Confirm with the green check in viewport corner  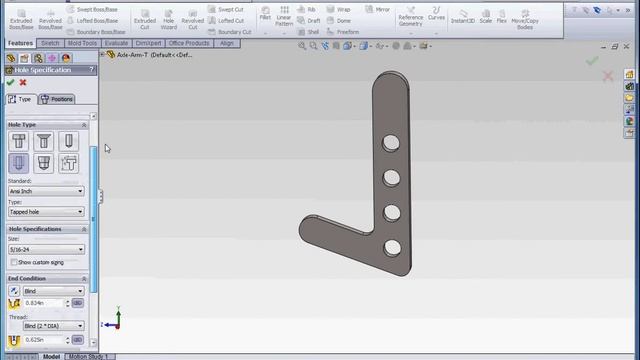(x=592, y=61)
